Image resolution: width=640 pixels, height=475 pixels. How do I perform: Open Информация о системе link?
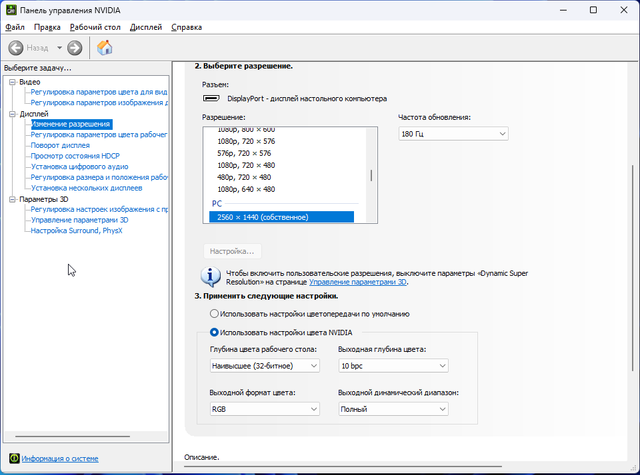pos(60,459)
